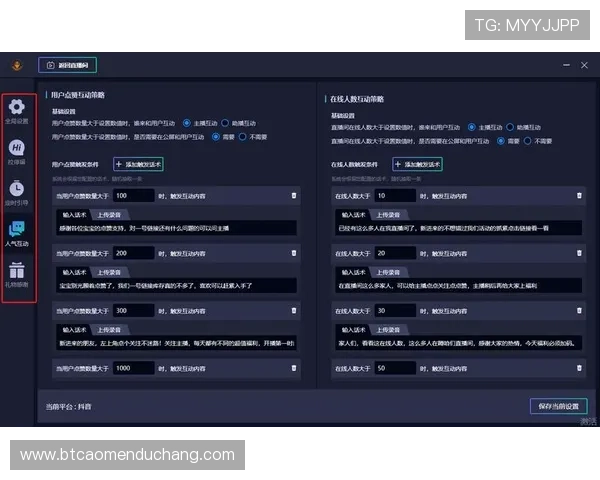This screenshot has width=600, height=480.
Task: Switch to 输入话术 tab for online 10
Action: coord(353,215)
